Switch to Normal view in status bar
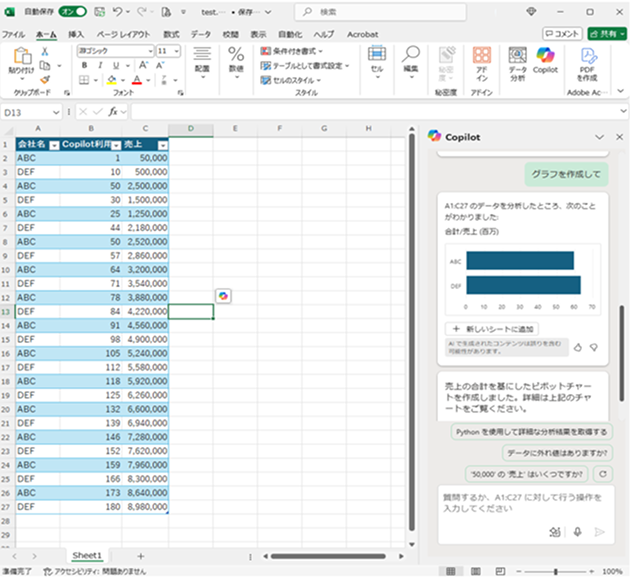The image size is (630, 578). pos(451,571)
